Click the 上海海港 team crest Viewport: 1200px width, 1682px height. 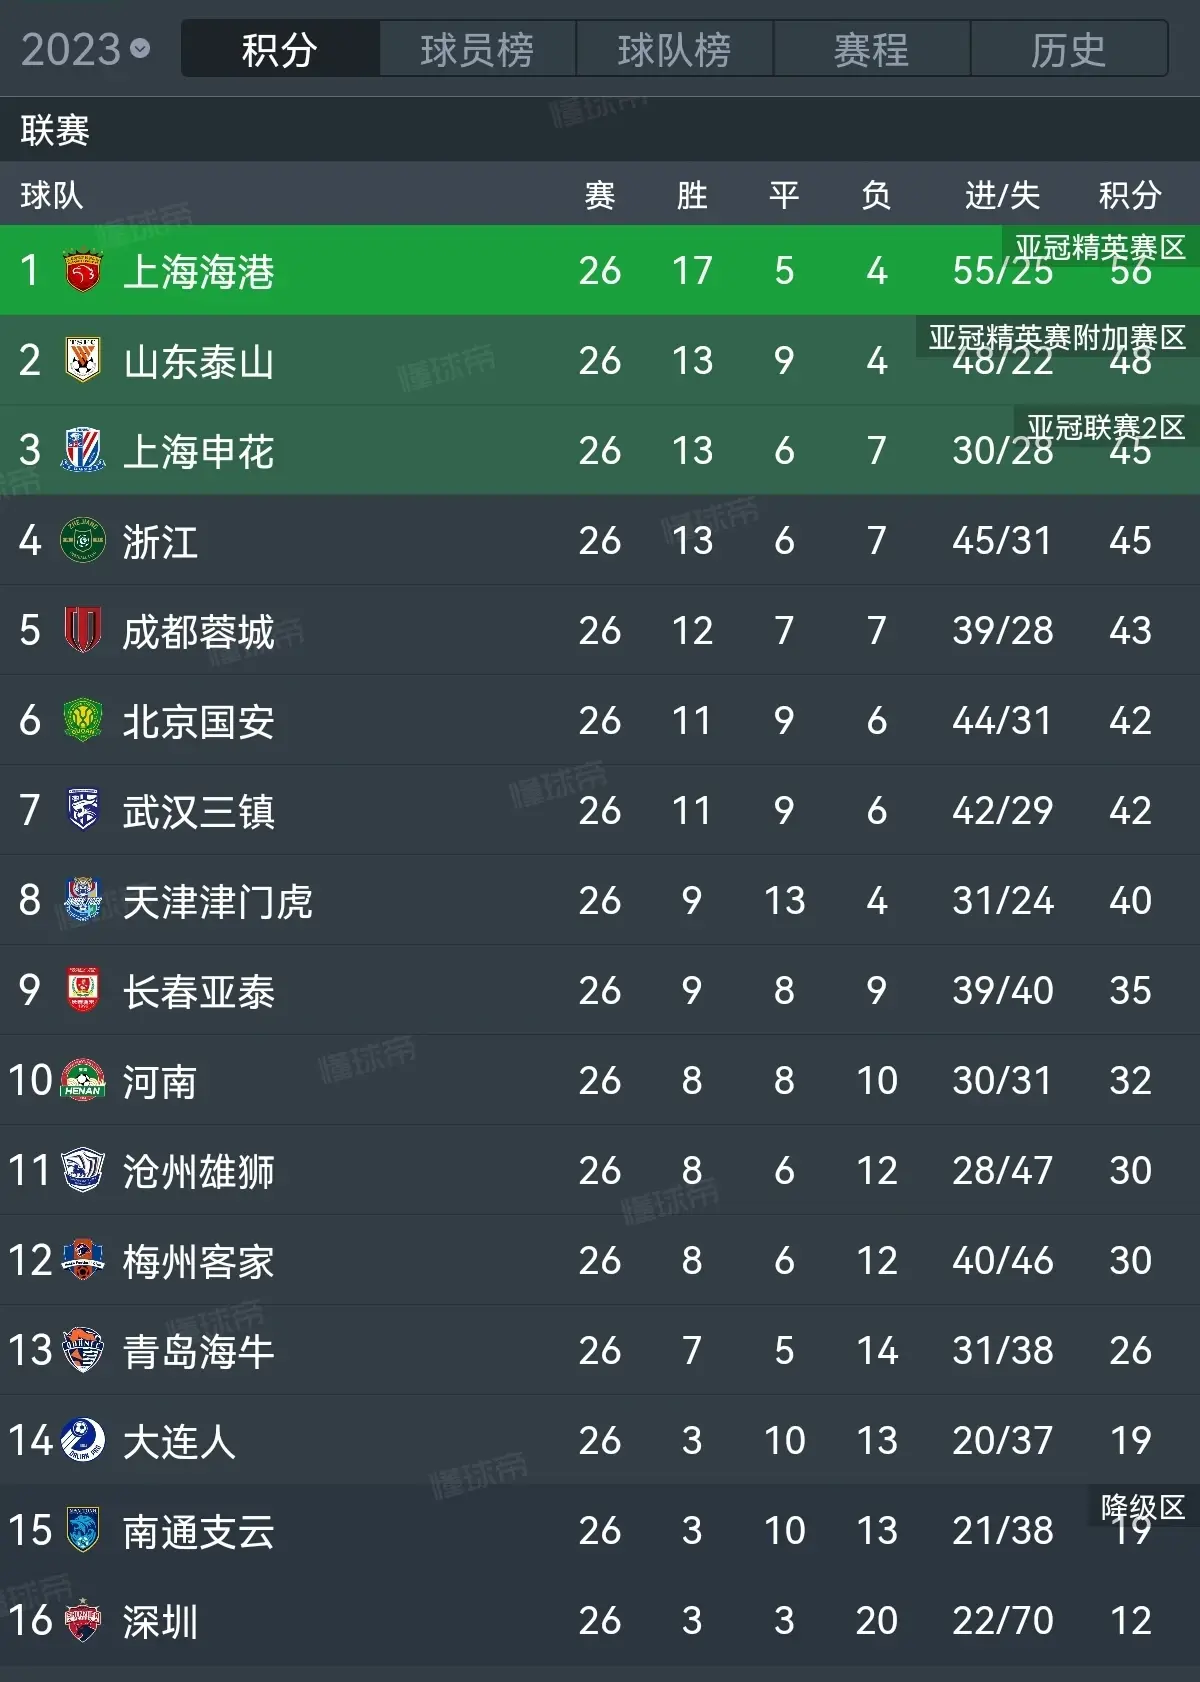tap(83, 271)
